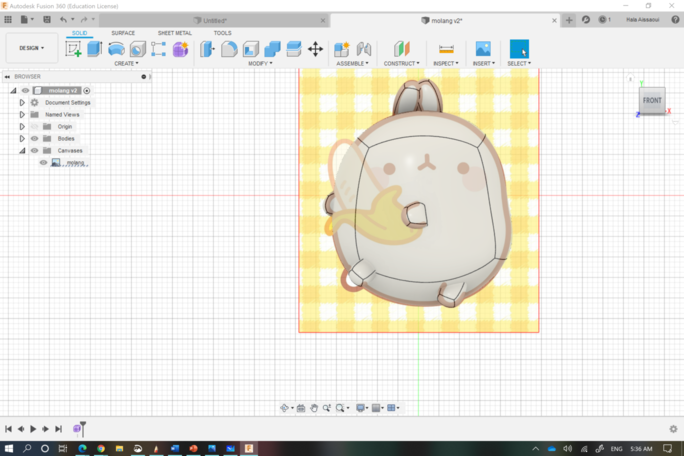The width and height of the screenshot is (684, 456).
Task: Click the timeline play button
Action: [33, 429]
